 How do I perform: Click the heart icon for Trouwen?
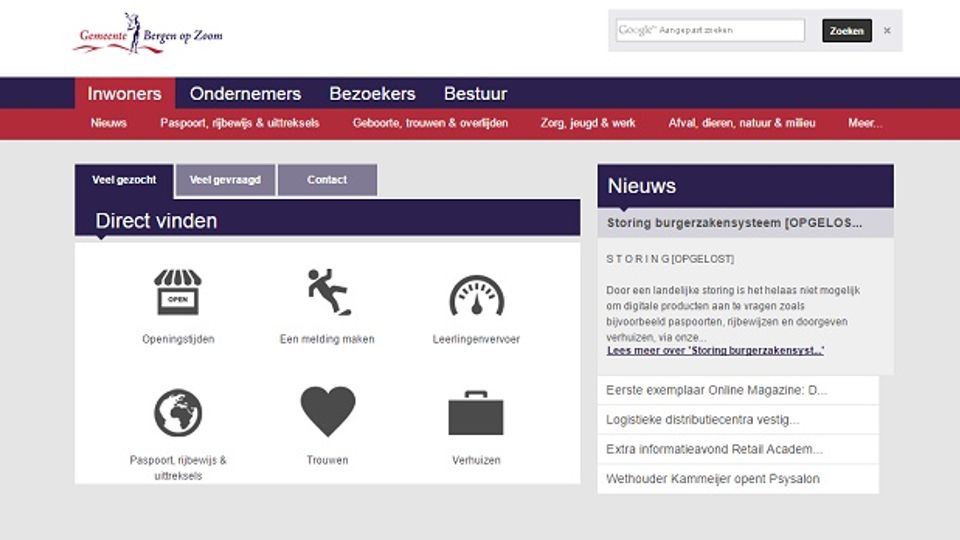click(327, 411)
